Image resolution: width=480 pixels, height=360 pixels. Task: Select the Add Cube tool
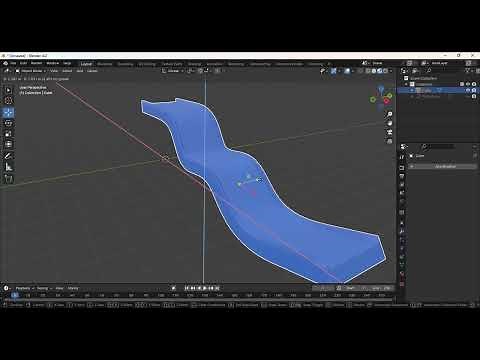(x=8, y=179)
